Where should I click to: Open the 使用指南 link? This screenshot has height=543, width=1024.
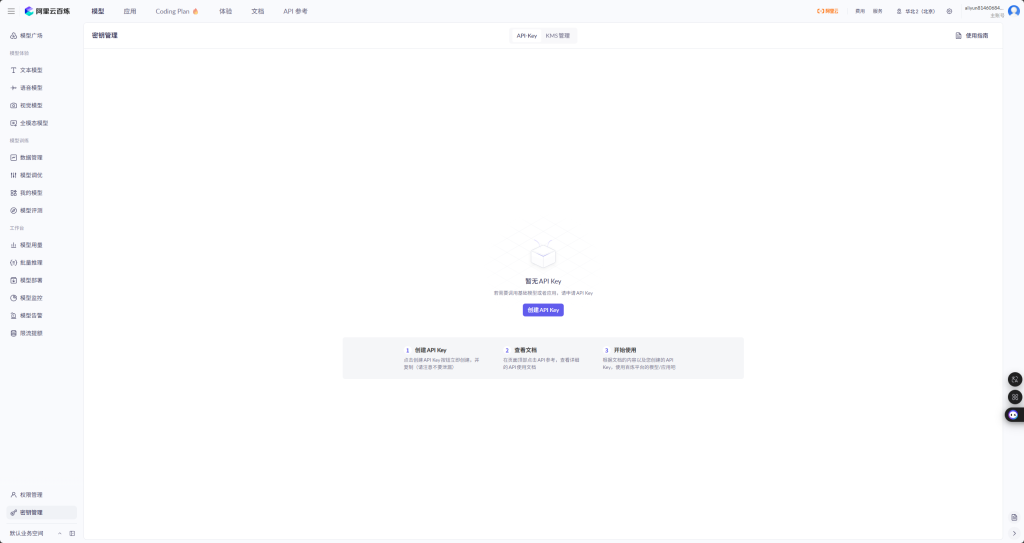[971, 35]
